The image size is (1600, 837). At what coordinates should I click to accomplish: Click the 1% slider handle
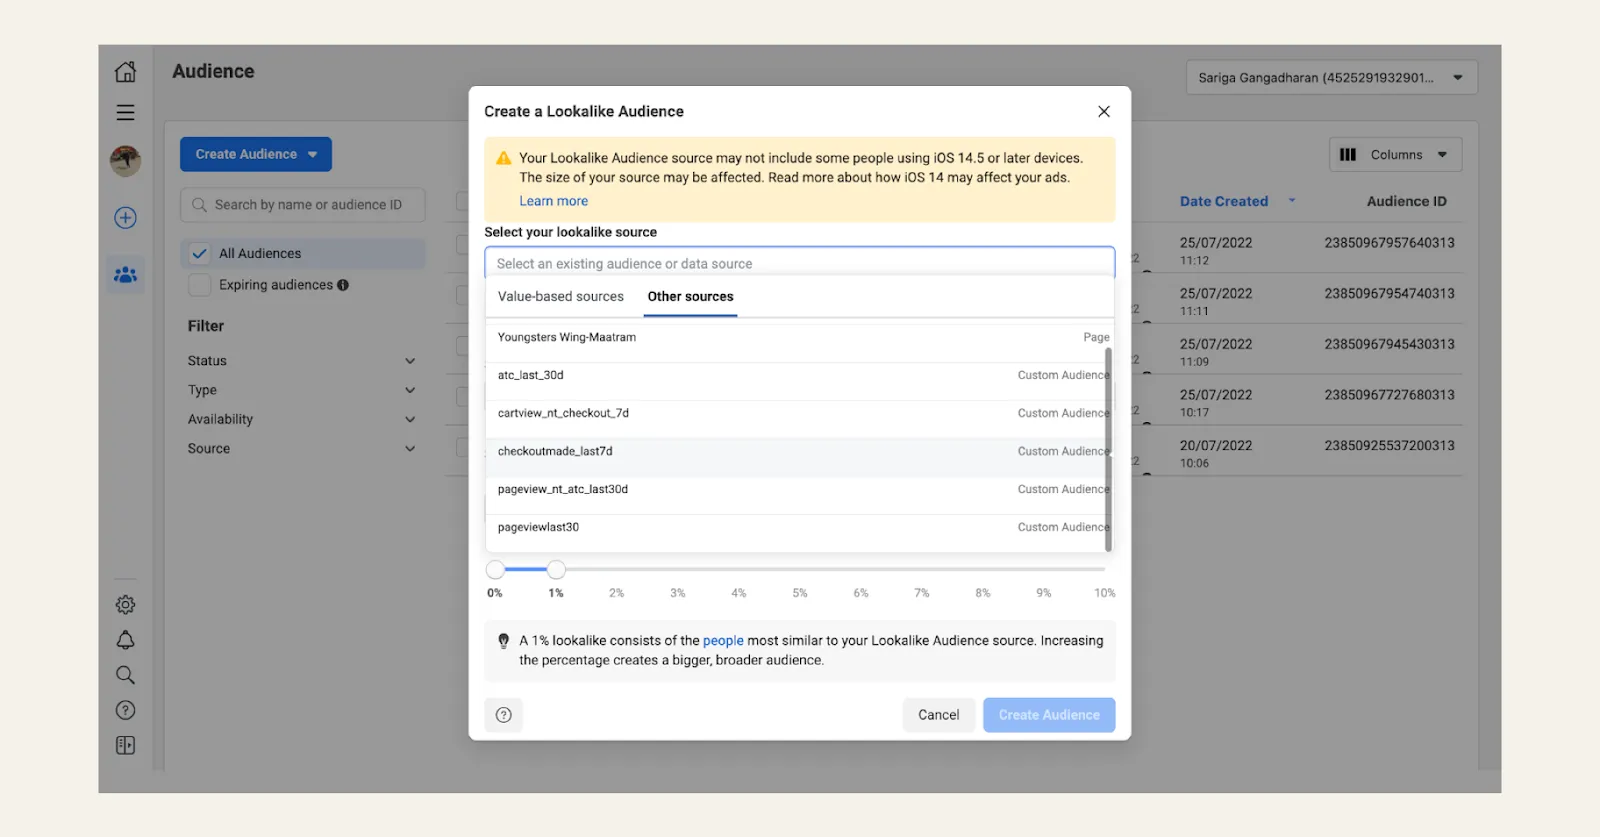556,570
